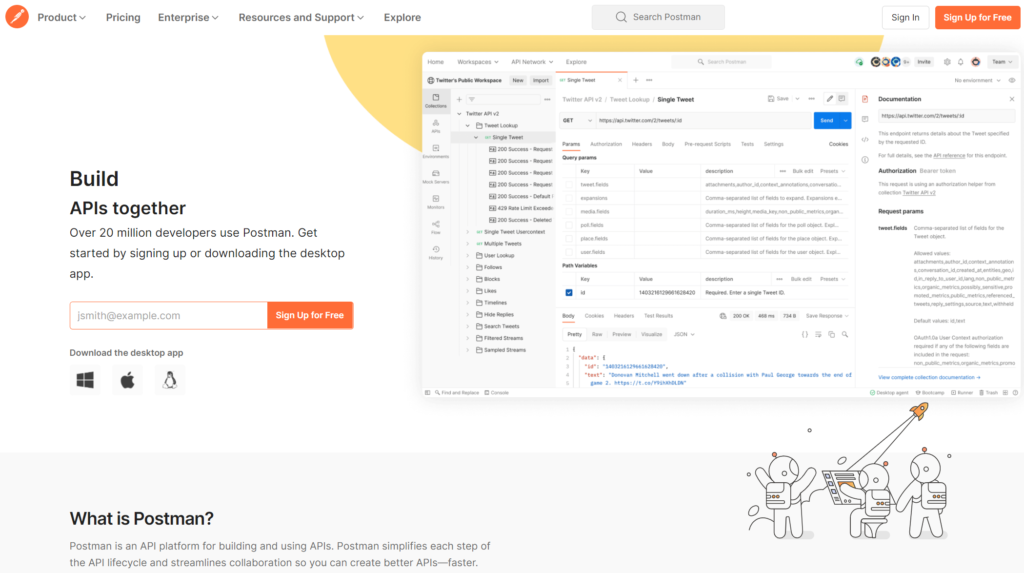Select the Raw response view

[597, 335]
